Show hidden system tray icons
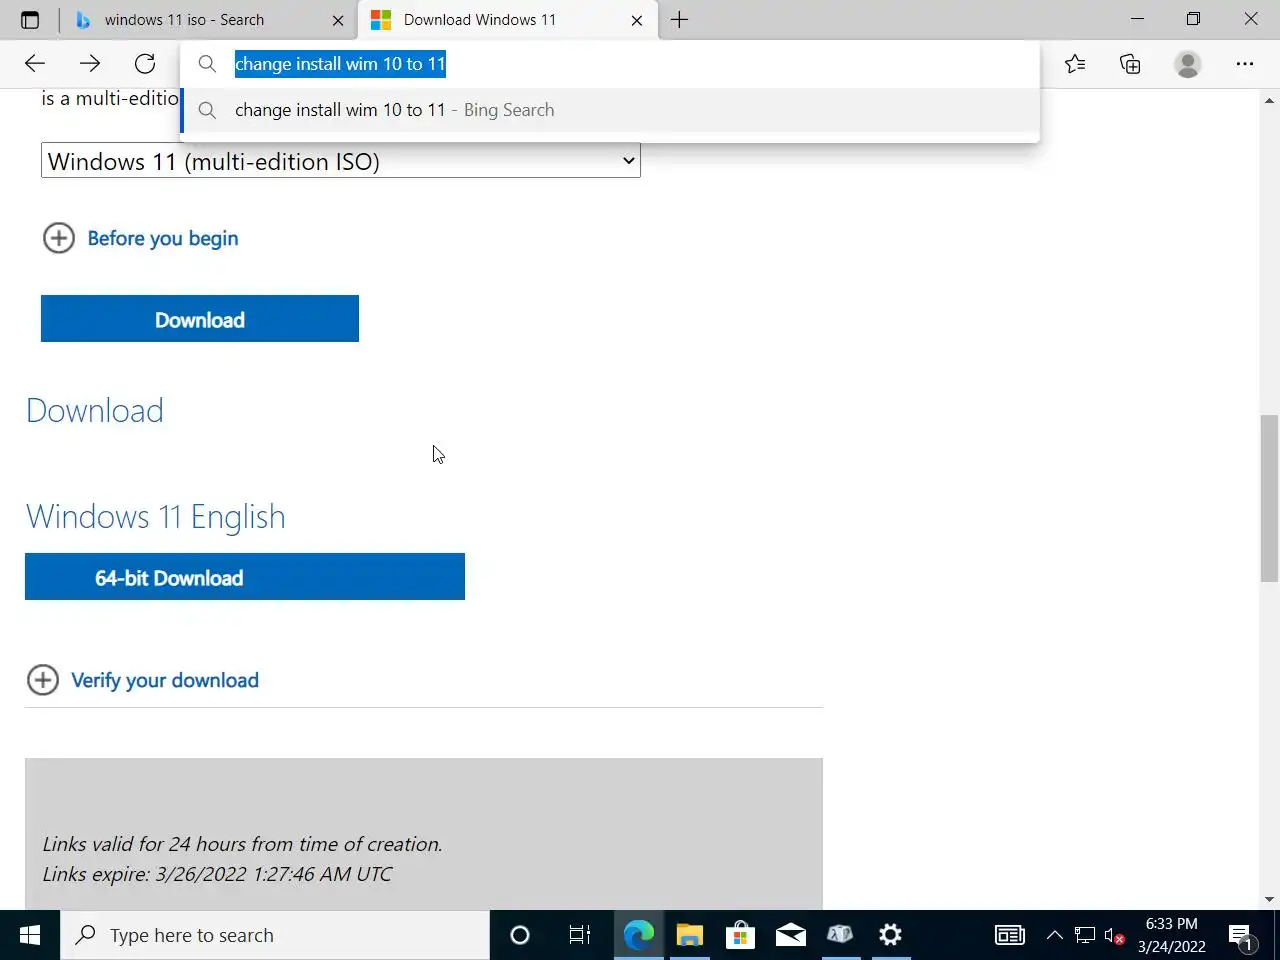Image resolution: width=1280 pixels, height=960 pixels. [1055, 935]
